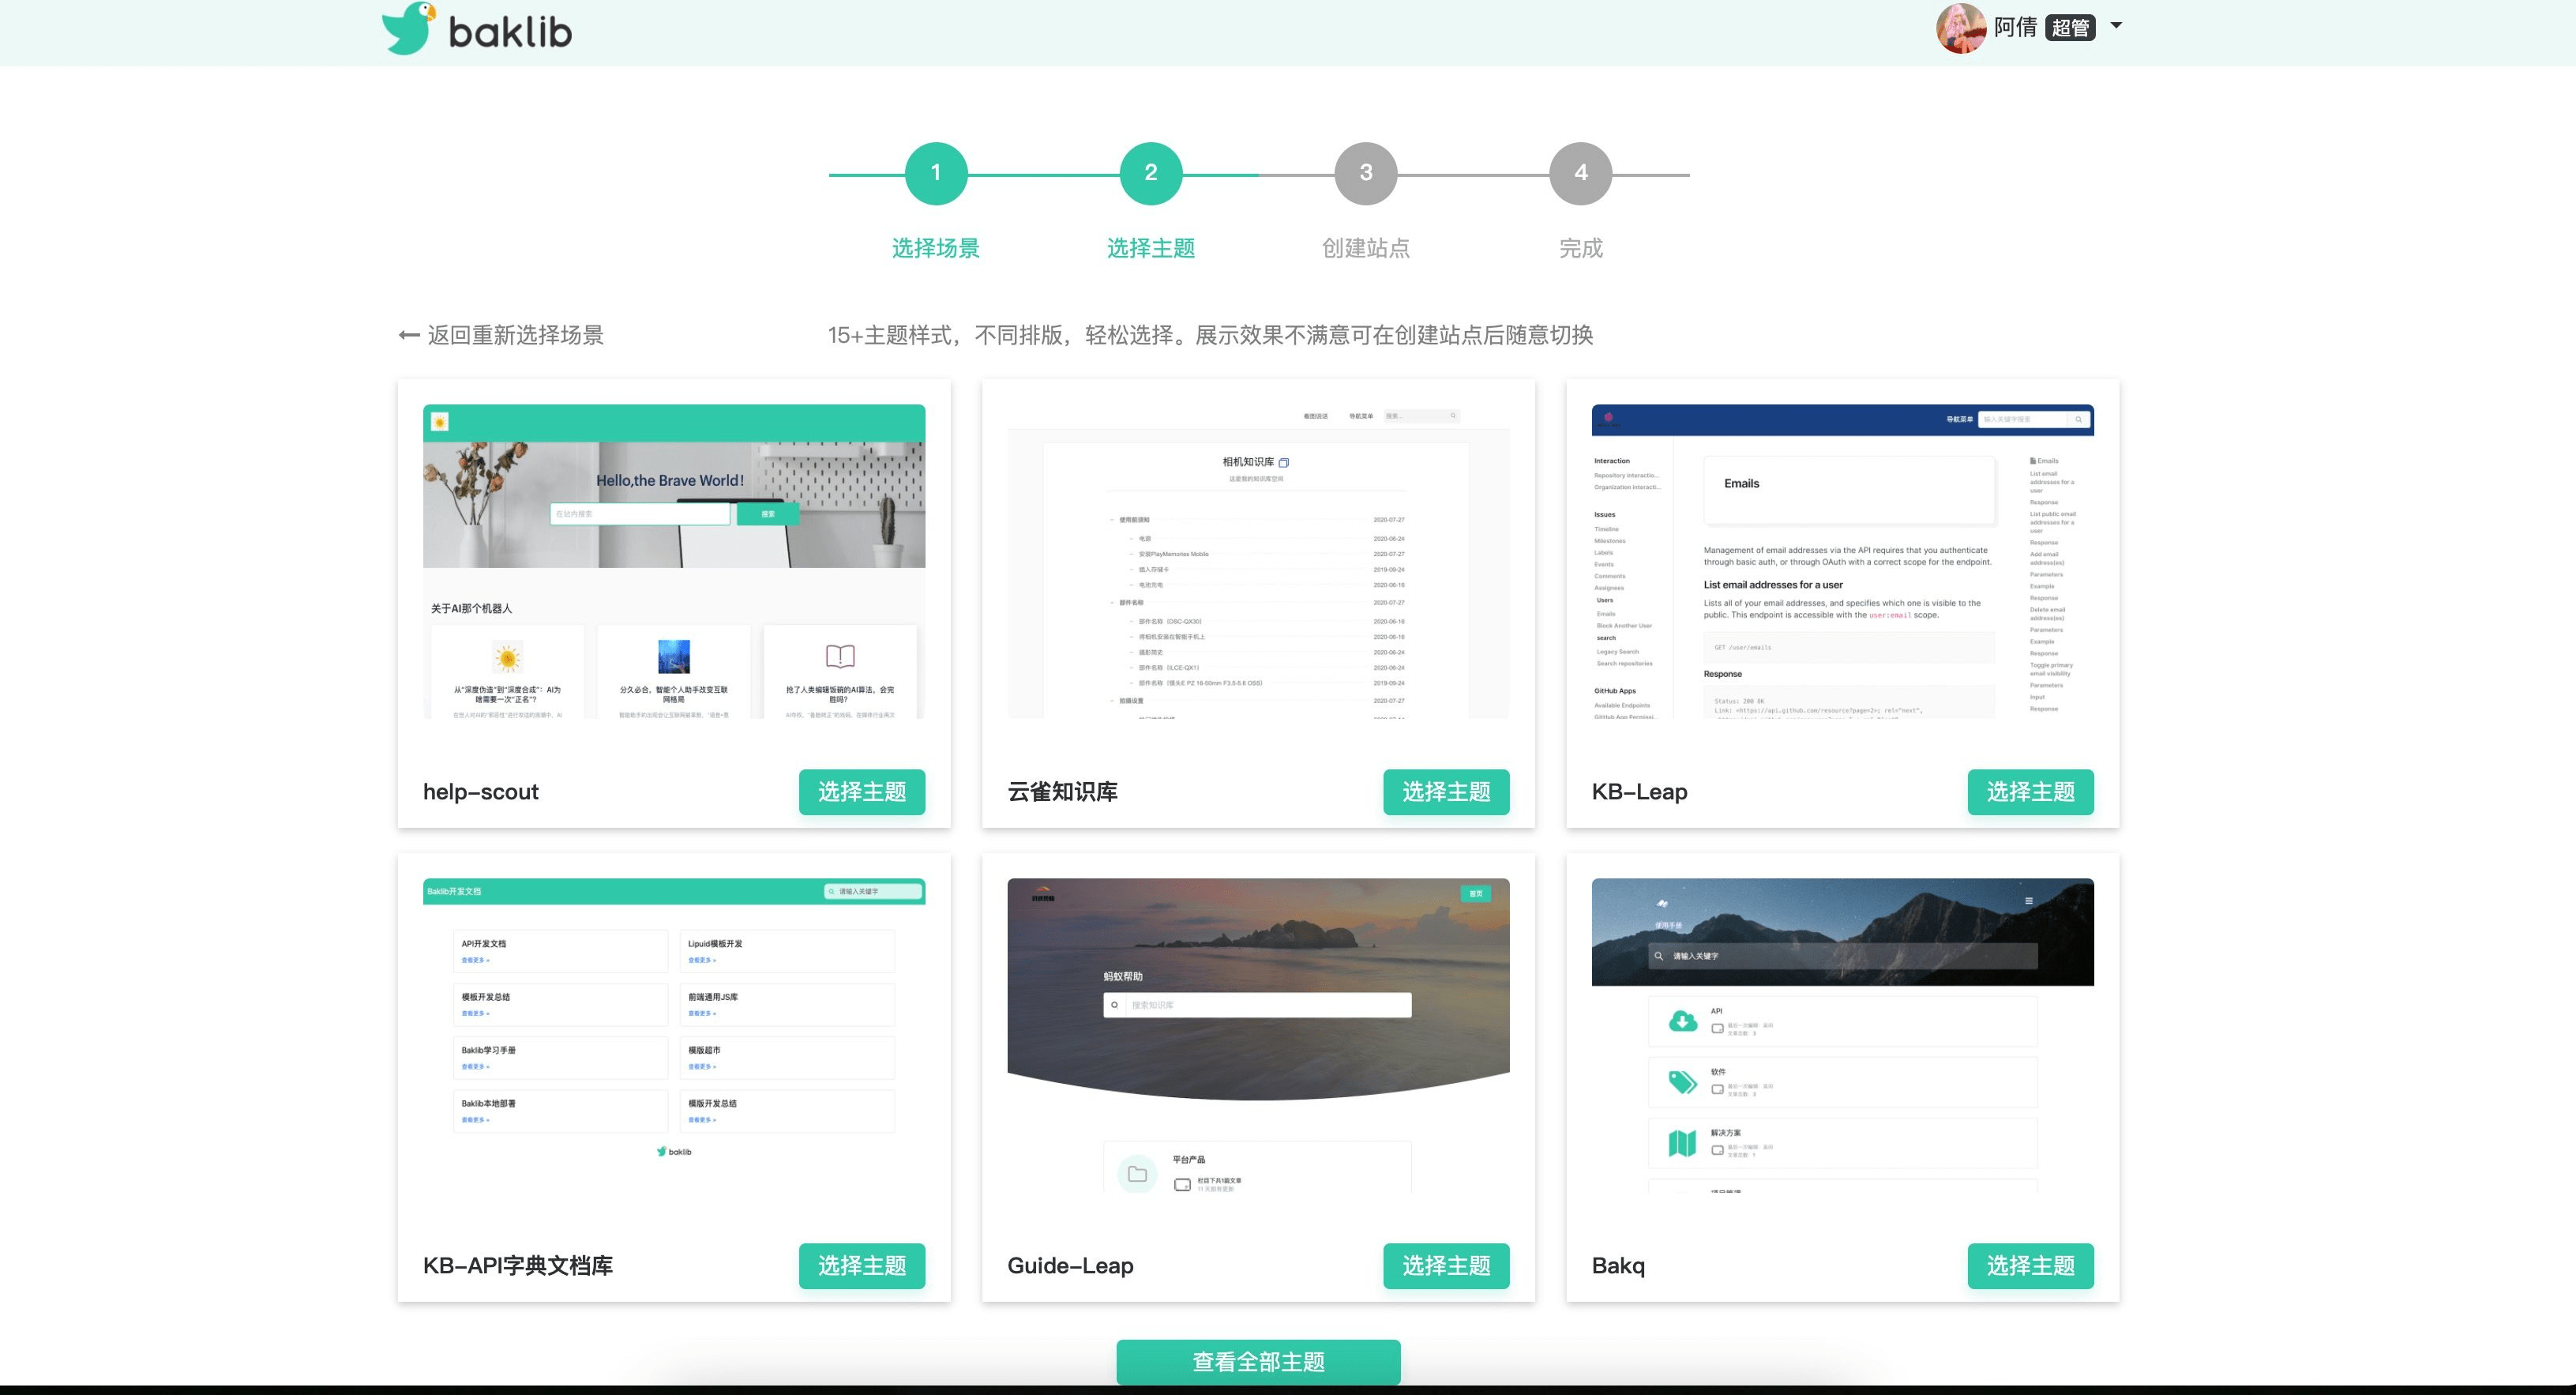Viewport: 2576px width, 1395px height.
Task: Click the baklib parrot logo
Action: [477, 29]
